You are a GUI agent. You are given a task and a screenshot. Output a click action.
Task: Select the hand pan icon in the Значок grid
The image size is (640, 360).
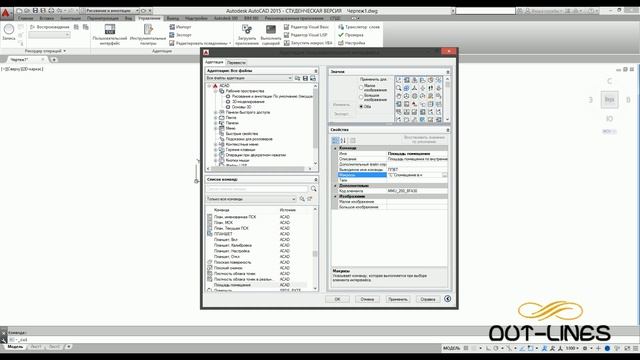399,96
